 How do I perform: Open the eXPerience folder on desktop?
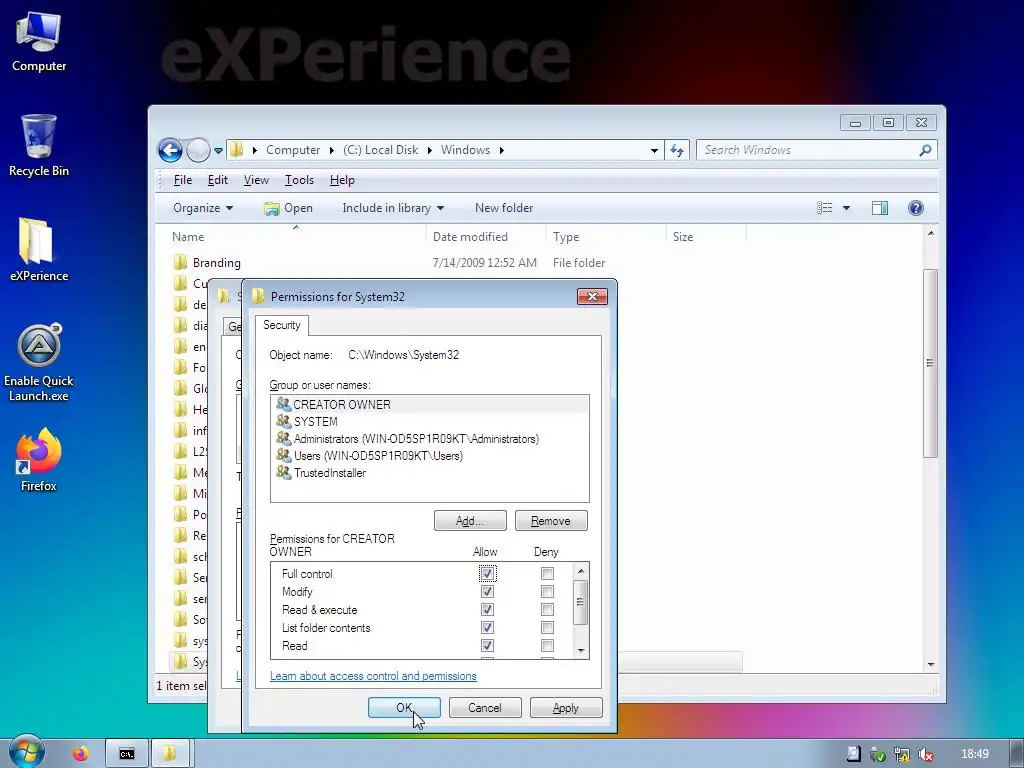(x=39, y=250)
